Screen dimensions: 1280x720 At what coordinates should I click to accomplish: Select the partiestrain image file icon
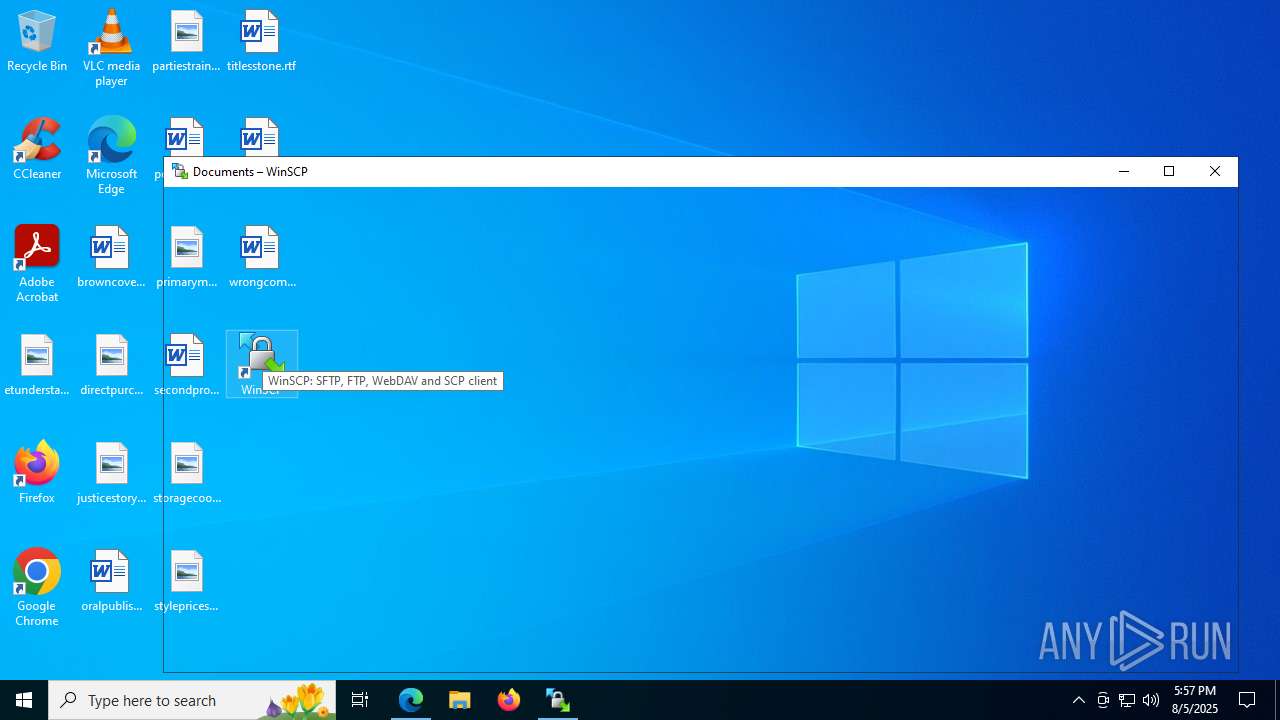[186, 42]
